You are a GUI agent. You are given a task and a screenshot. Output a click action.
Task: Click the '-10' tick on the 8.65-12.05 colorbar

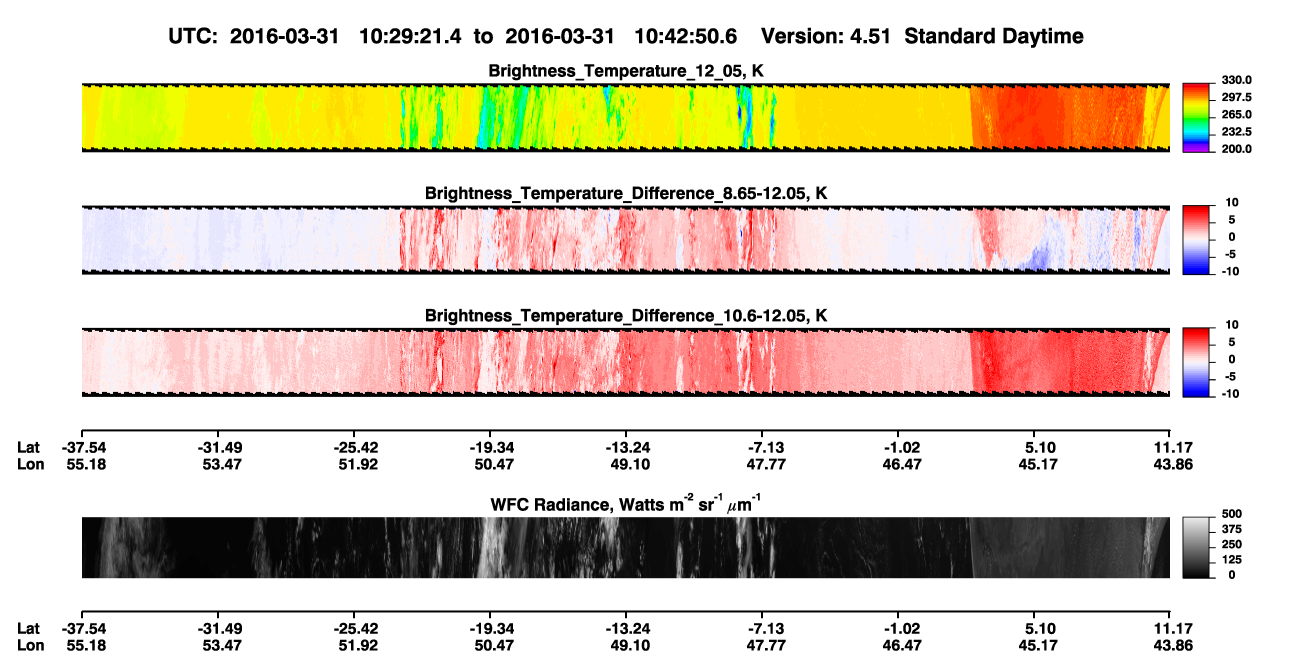(1229, 271)
